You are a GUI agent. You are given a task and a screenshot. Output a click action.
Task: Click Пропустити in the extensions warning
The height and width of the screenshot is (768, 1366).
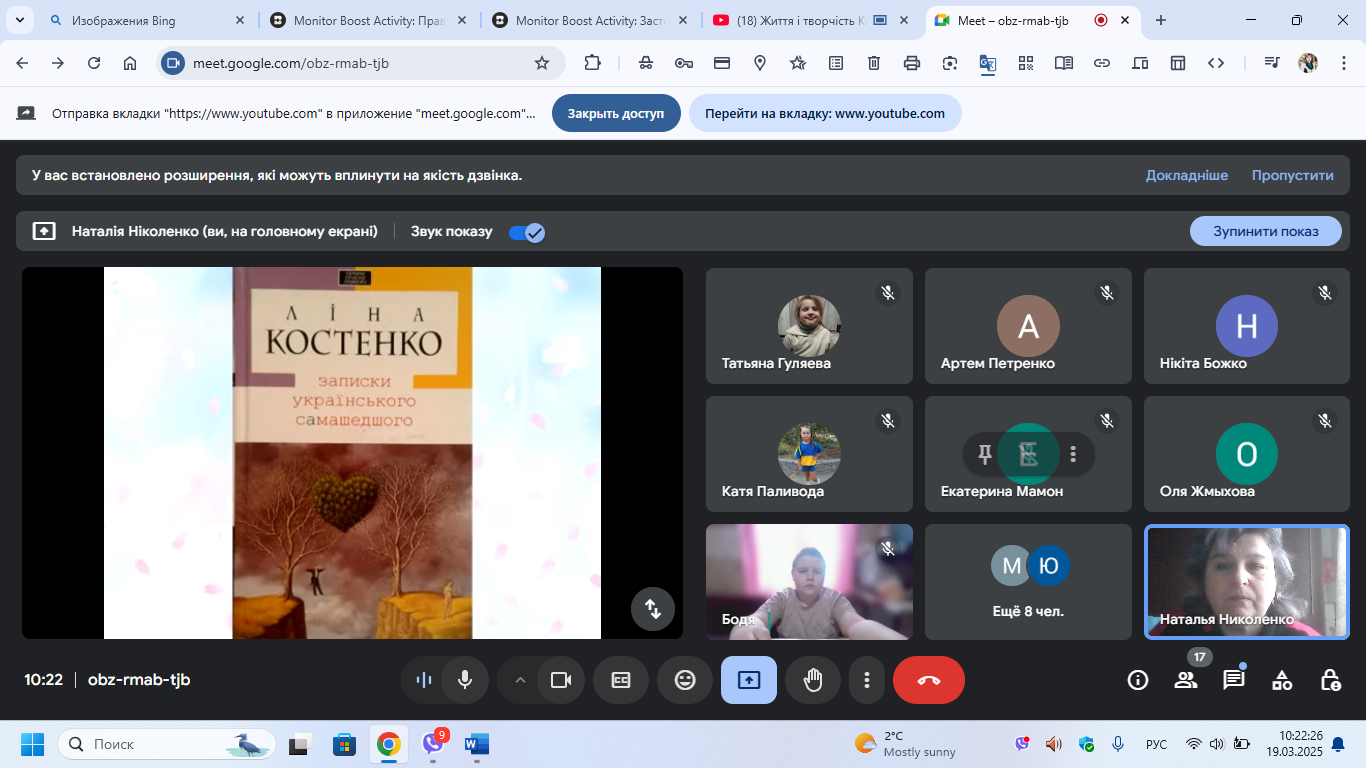click(1293, 175)
